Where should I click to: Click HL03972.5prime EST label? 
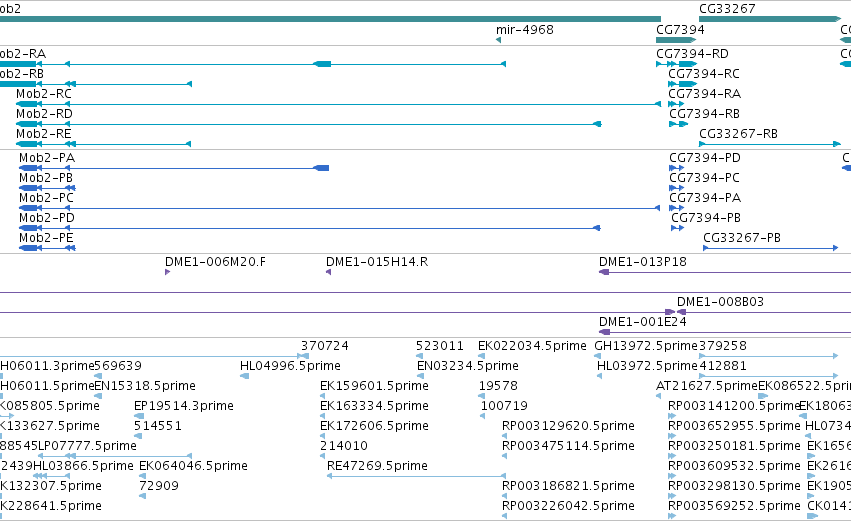(647, 366)
